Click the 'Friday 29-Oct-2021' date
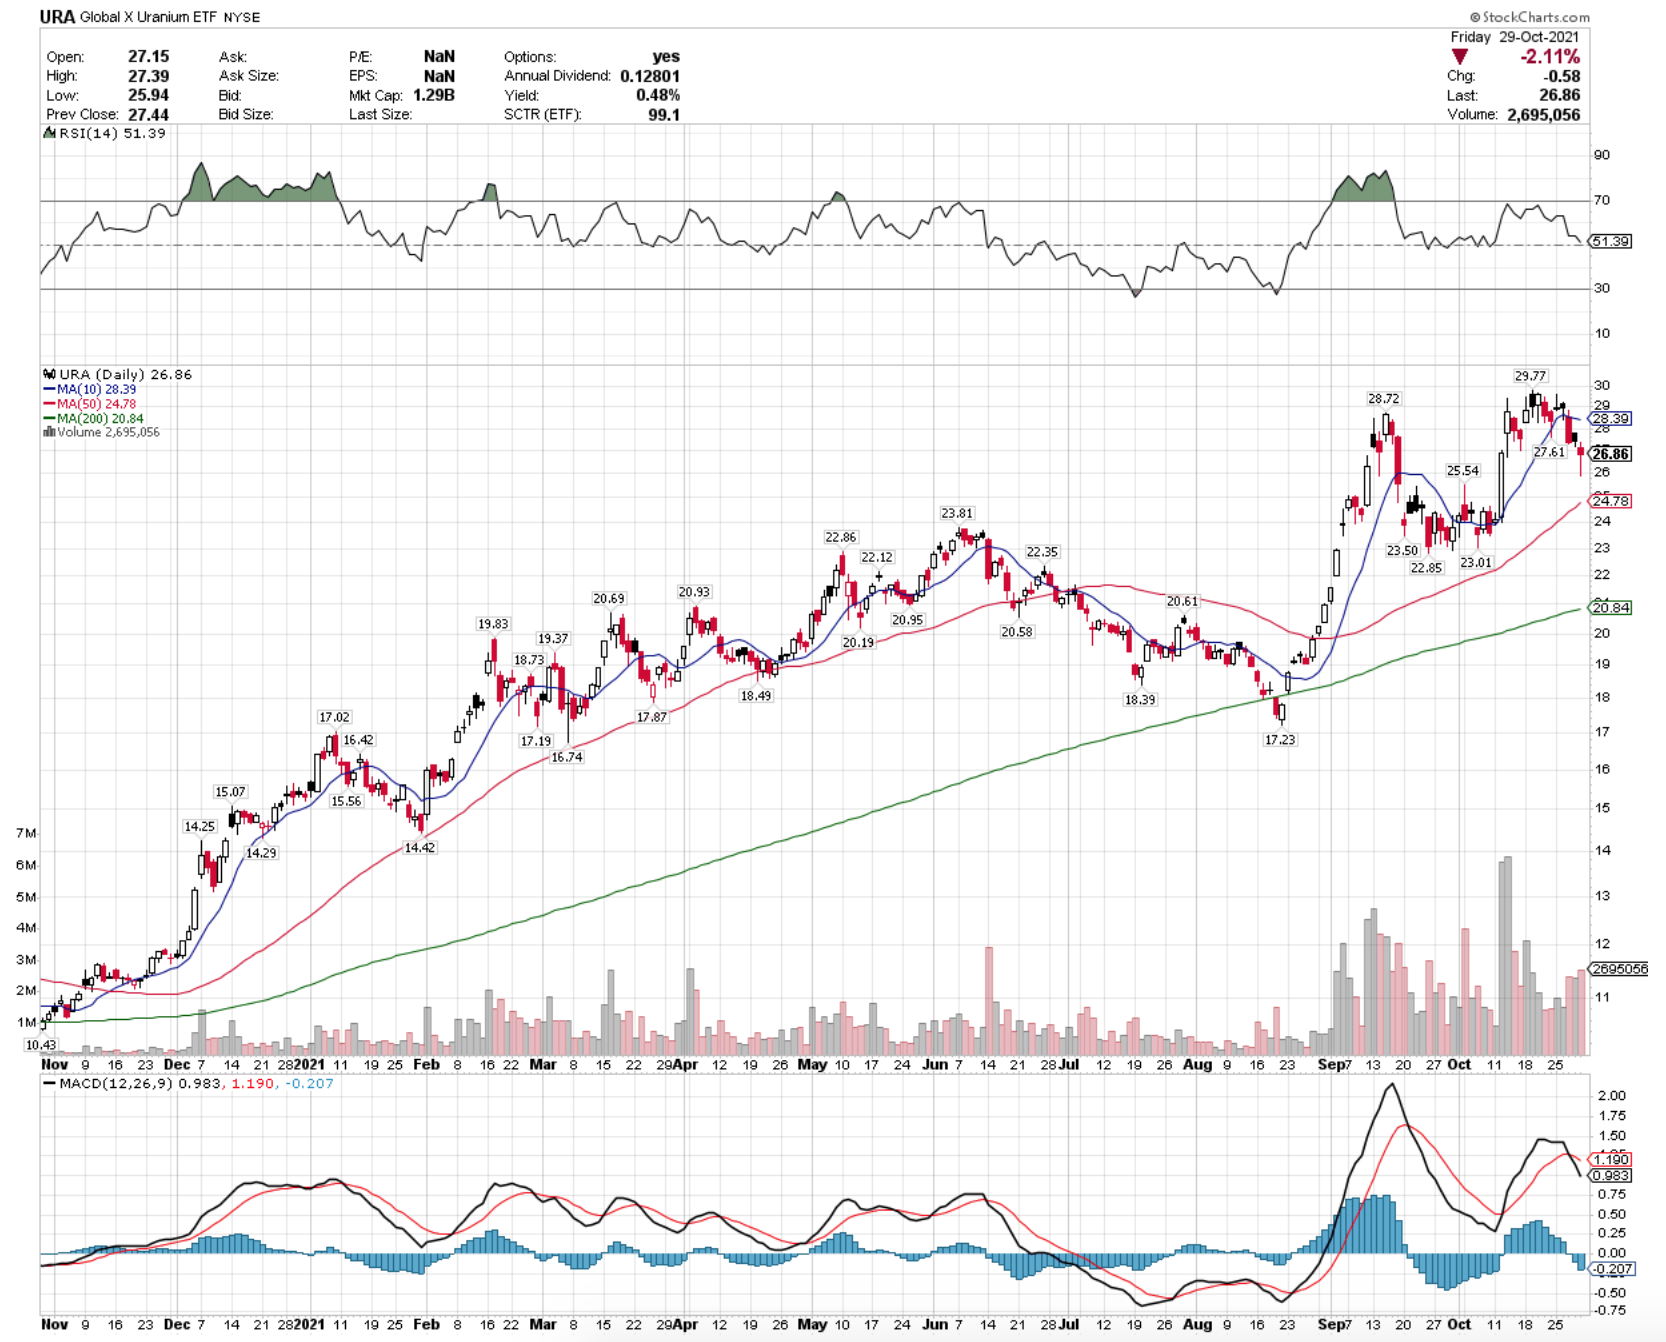The width and height of the screenshot is (1666, 1342). [x=1515, y=37]
